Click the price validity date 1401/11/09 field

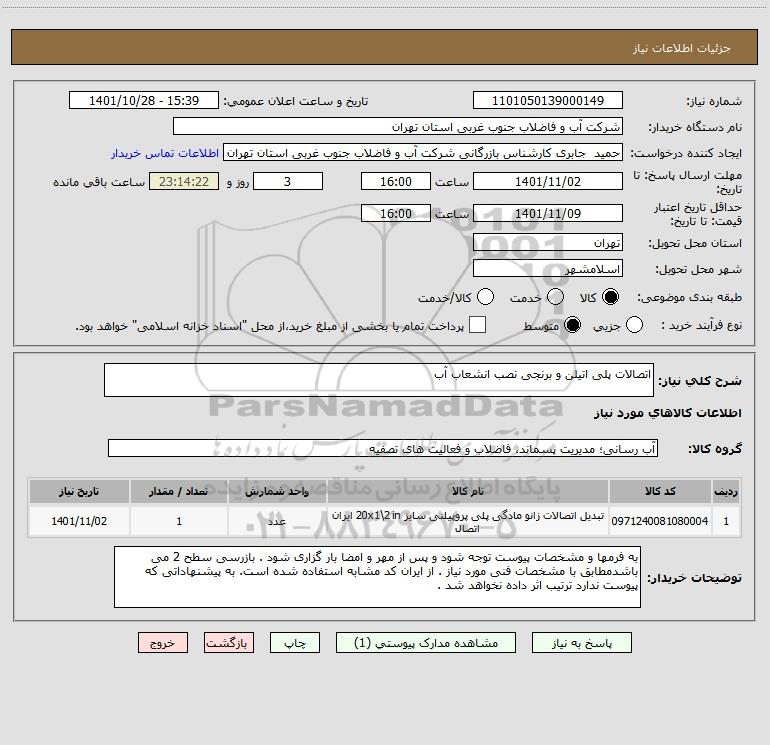tap(548, 213)
